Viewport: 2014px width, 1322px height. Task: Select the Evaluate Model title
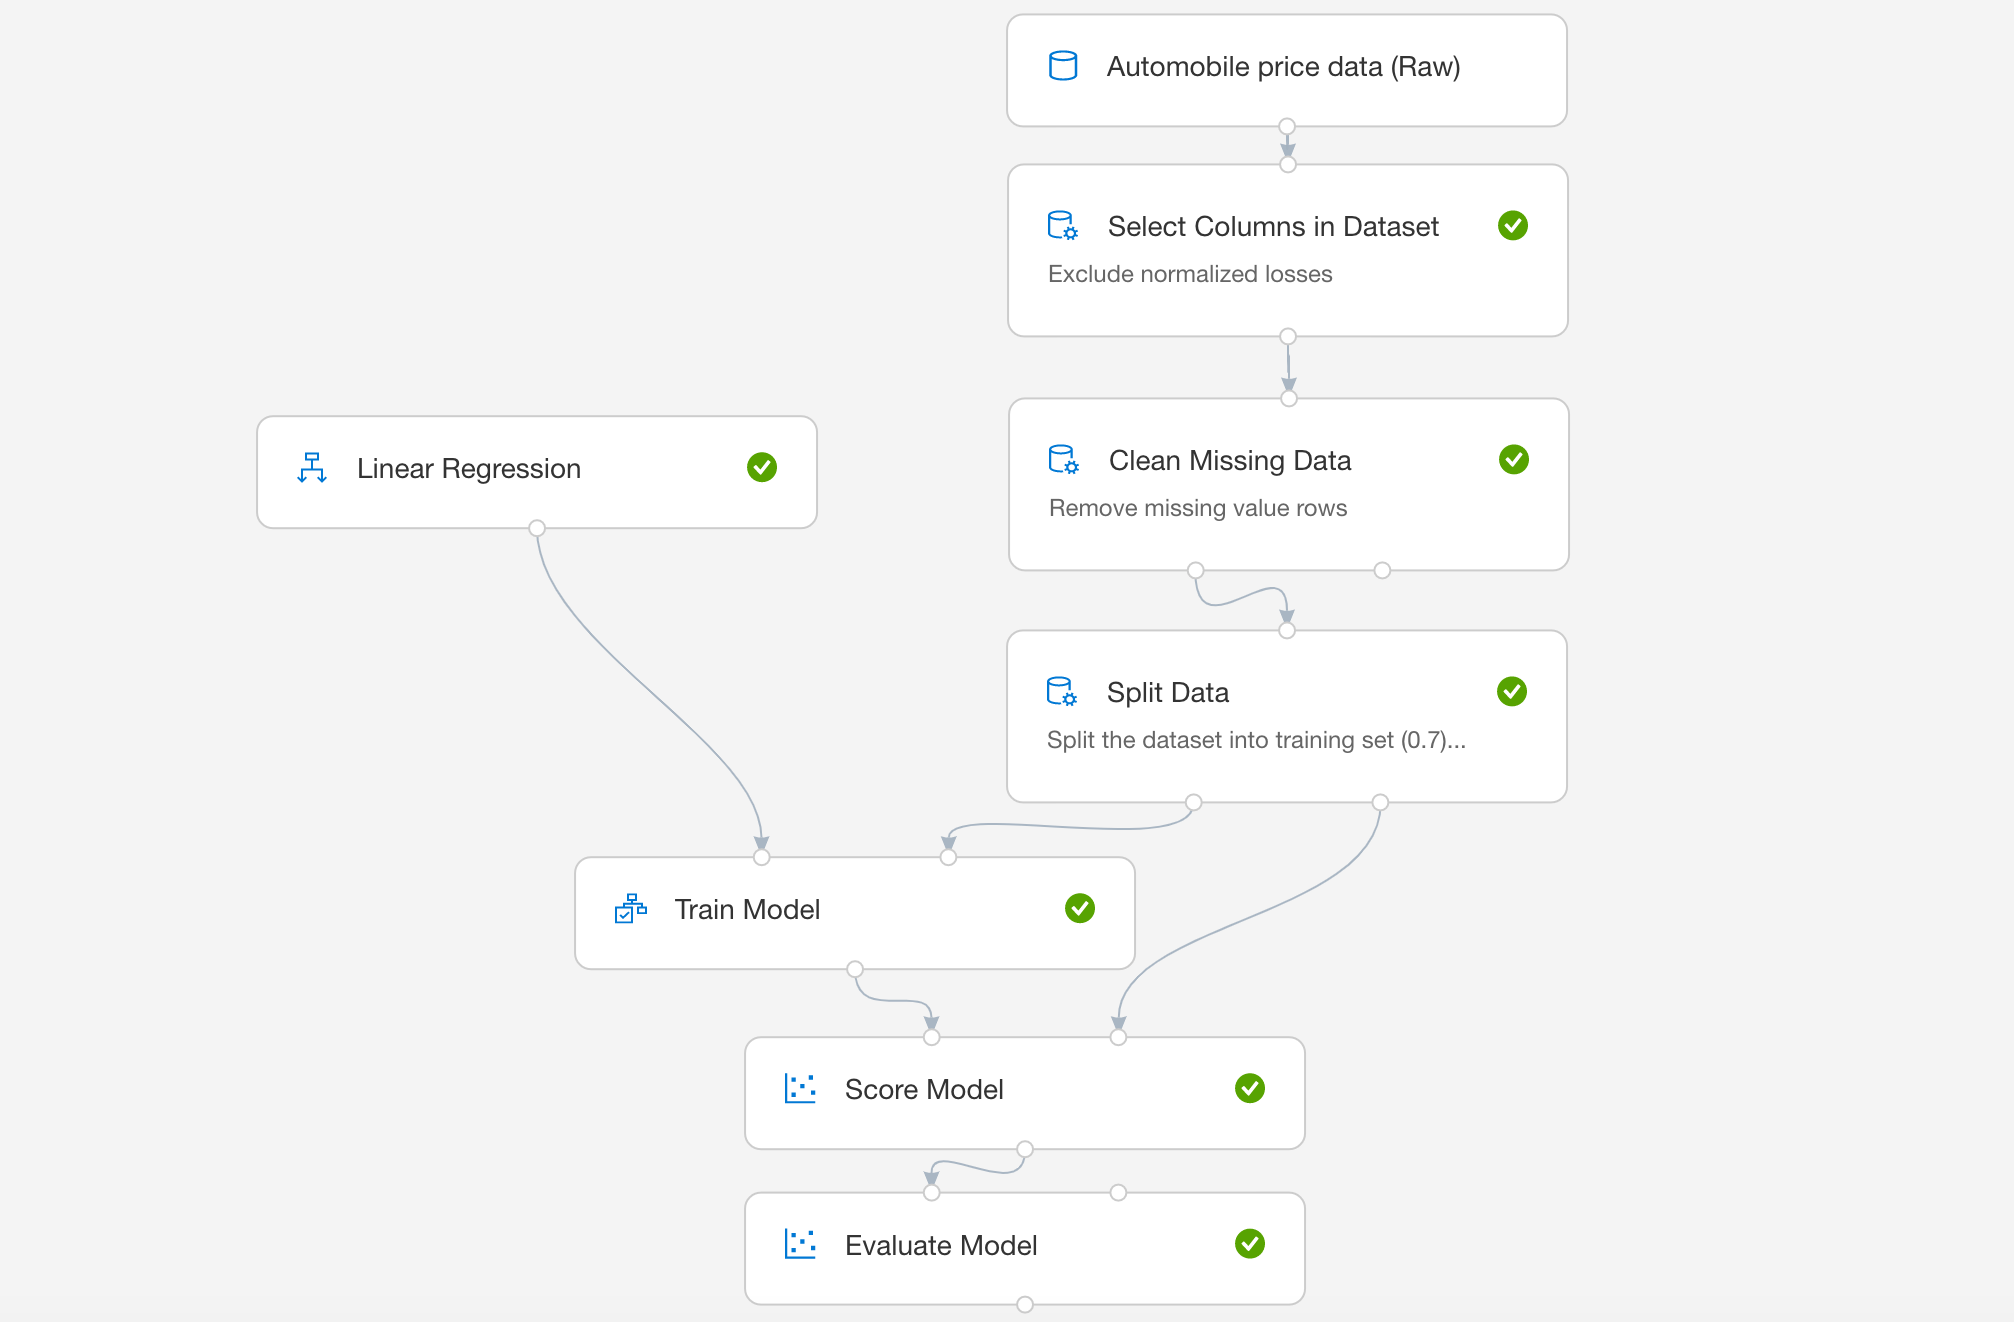coord(941,1246)
